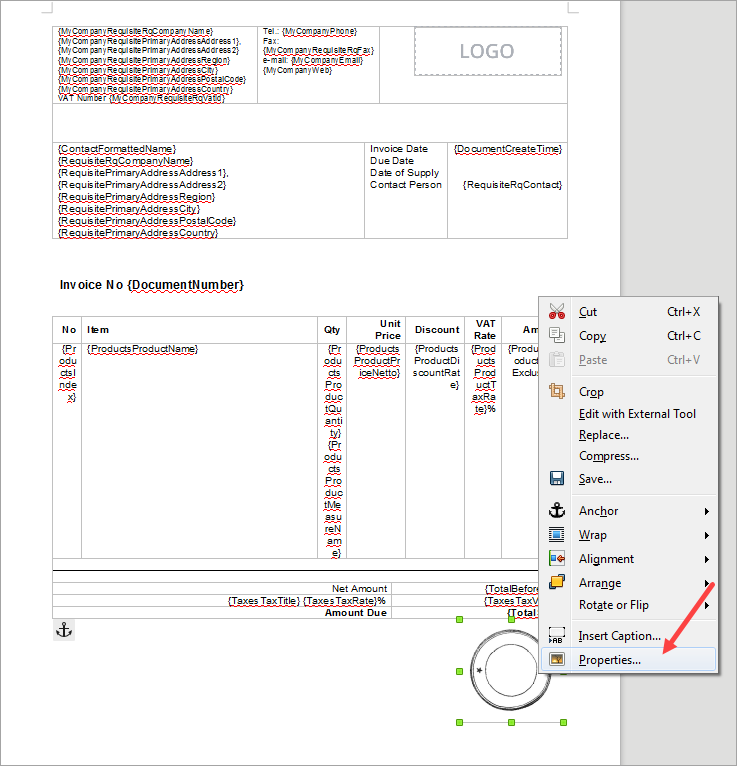The image size is (737, 766).
Task: Click the {ContactFormattedName} placeholder
Action: coord(117,149)
